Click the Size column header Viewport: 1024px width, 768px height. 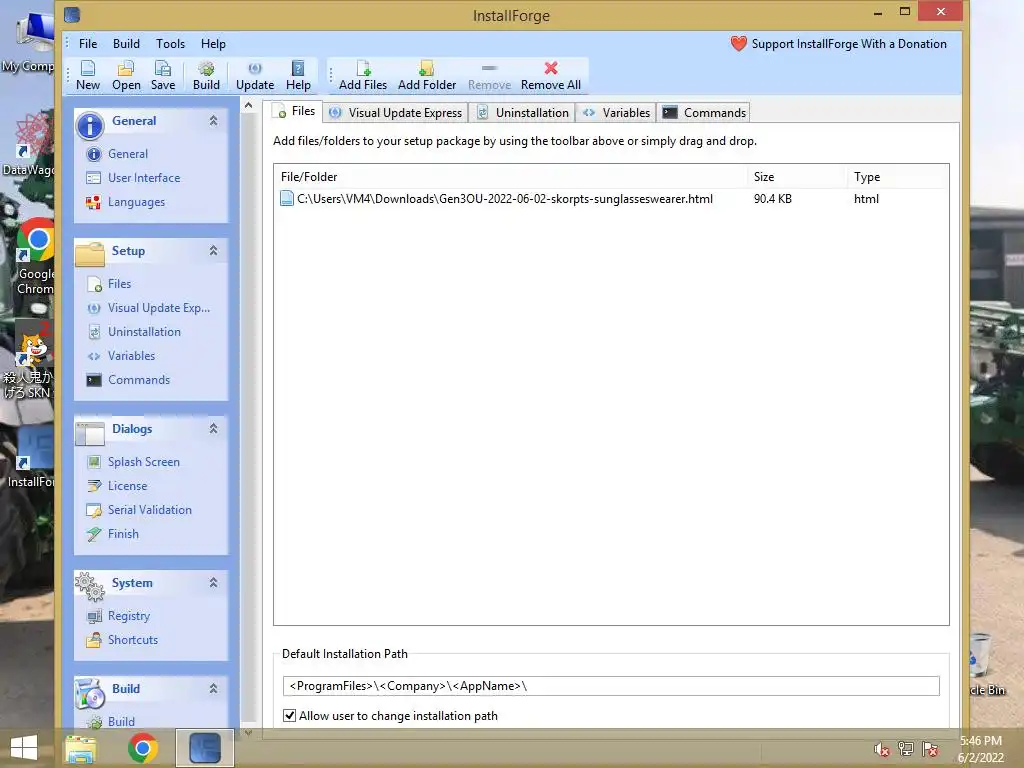click(x=797, y=177)
